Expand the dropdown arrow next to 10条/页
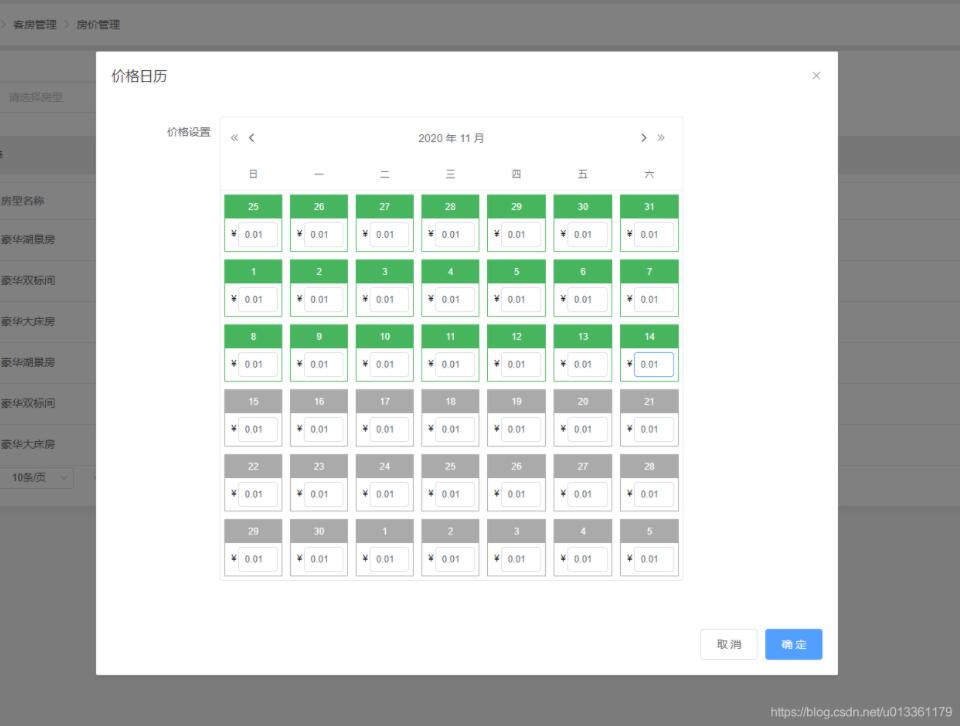Image resolution: width=961 pixels, height=726 pixels. tap(65, 478)
